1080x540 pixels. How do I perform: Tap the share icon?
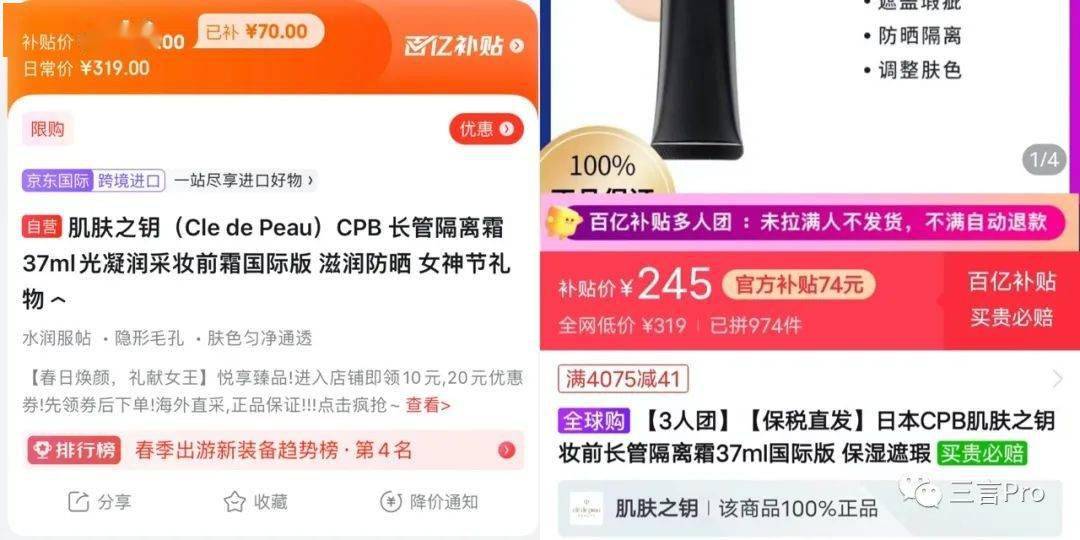[79, 502]
